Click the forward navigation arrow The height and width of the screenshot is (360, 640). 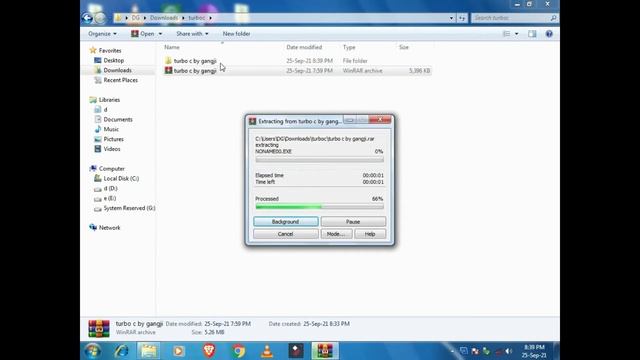tap(100, 18)
